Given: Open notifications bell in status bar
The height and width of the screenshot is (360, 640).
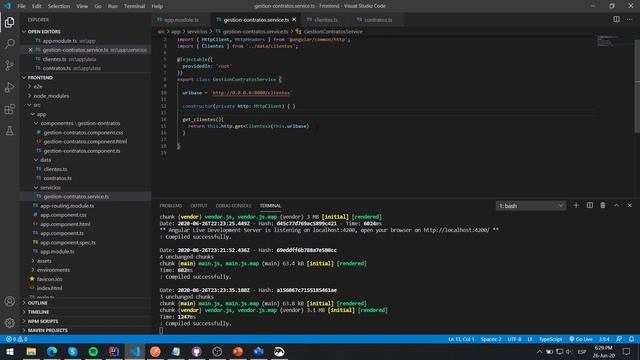Looking at the screenshot, I should [631, 339].
